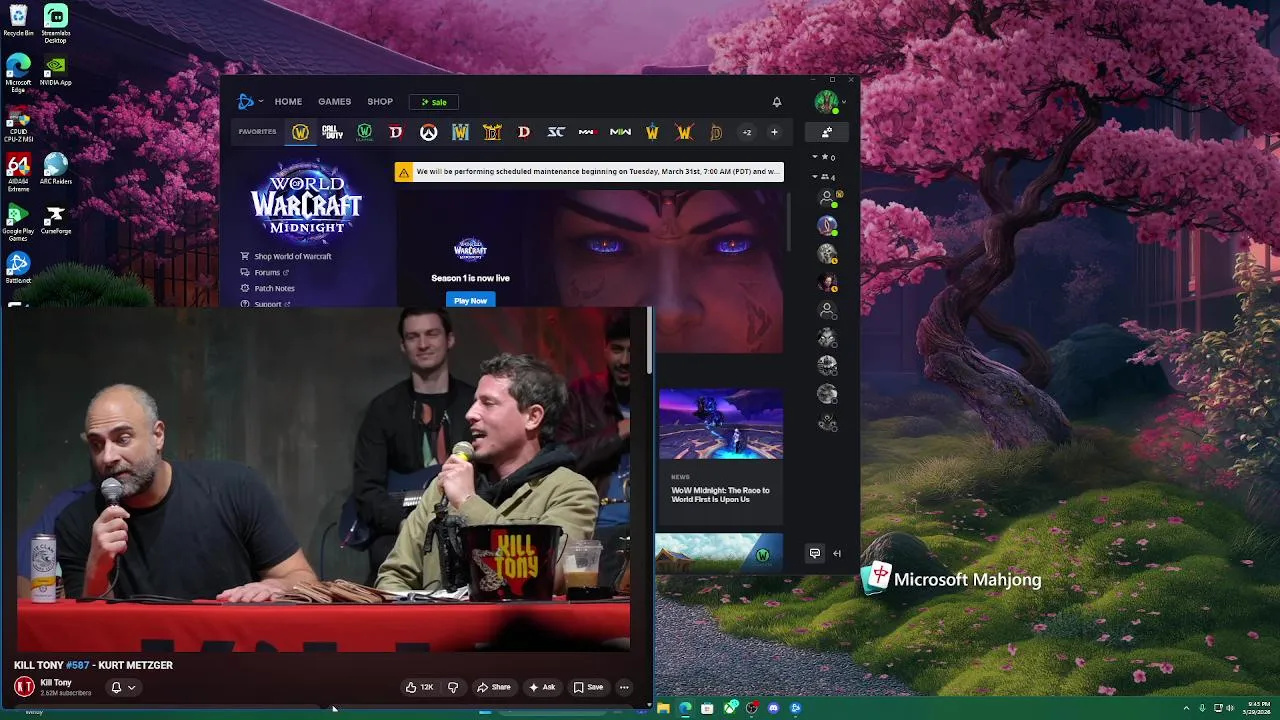Click the Play Now button
The width and height of the screenshot is (1280, 720).
pyautogui.click(x=470, y=300)
